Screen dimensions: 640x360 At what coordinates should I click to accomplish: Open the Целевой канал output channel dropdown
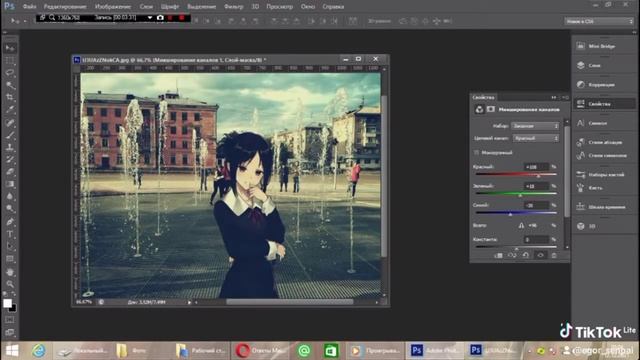[x=536, y=138]
